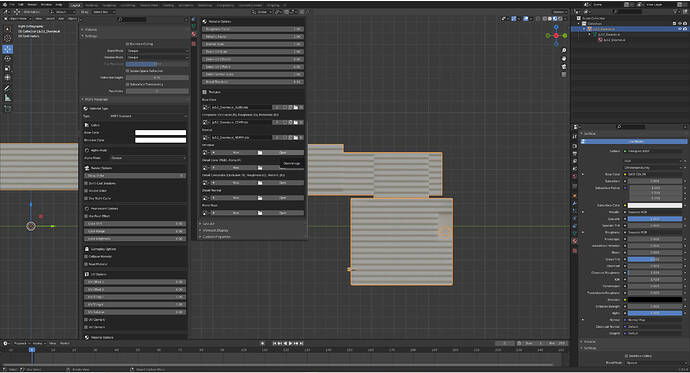The image size is (690, 373).
Task: Browse folder for Base Color texture
Action: click(296, 107)
